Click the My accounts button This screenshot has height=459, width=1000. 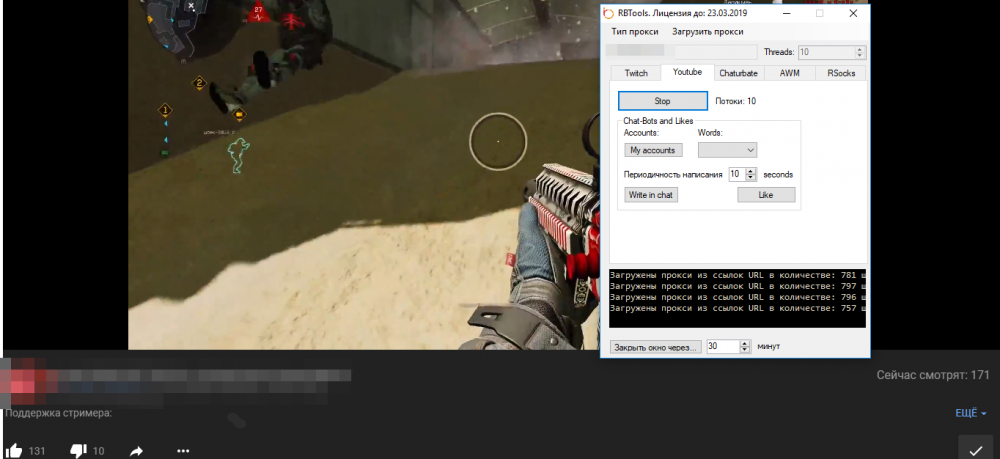pyautogui.click(x=653, y=150)
